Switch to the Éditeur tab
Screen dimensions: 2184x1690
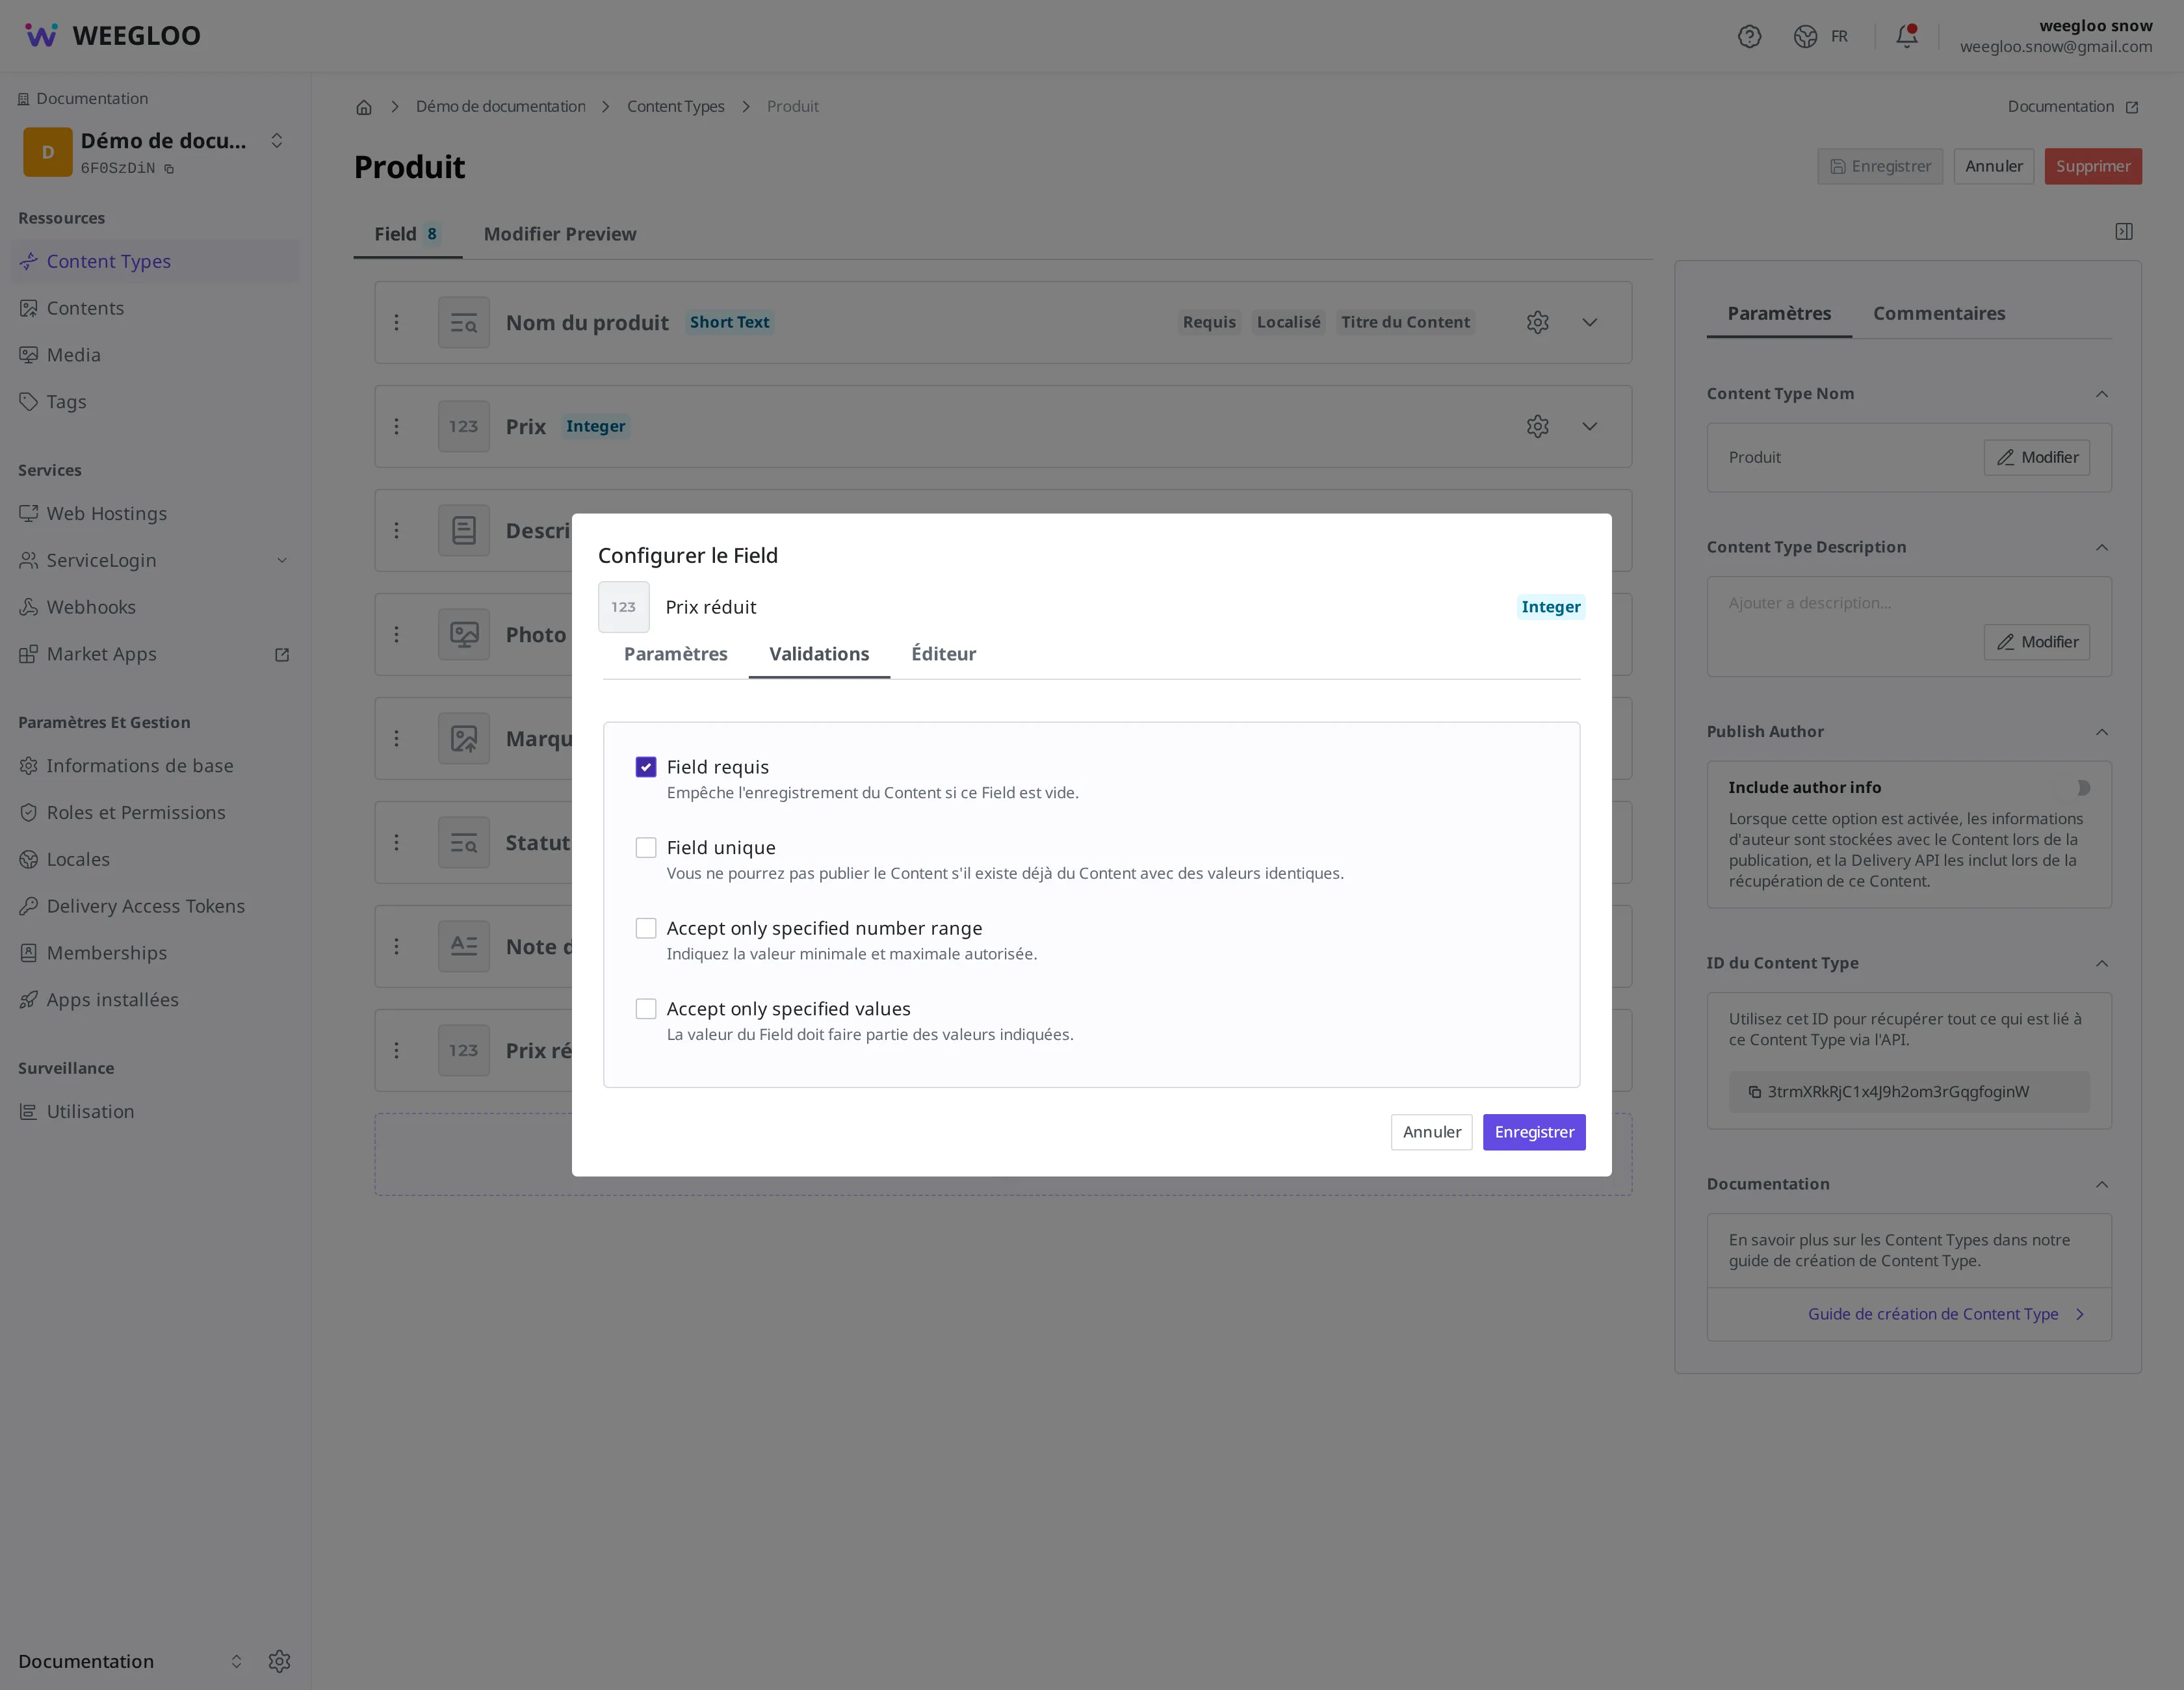943,654
